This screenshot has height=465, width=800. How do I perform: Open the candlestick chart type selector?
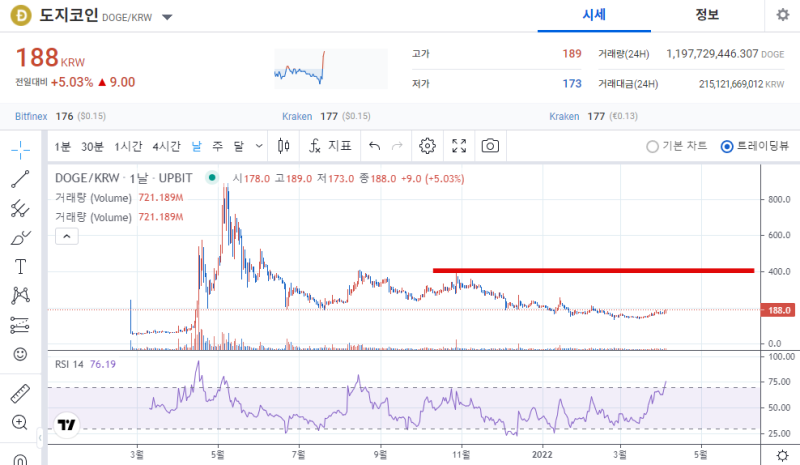[x=284, y=146]
